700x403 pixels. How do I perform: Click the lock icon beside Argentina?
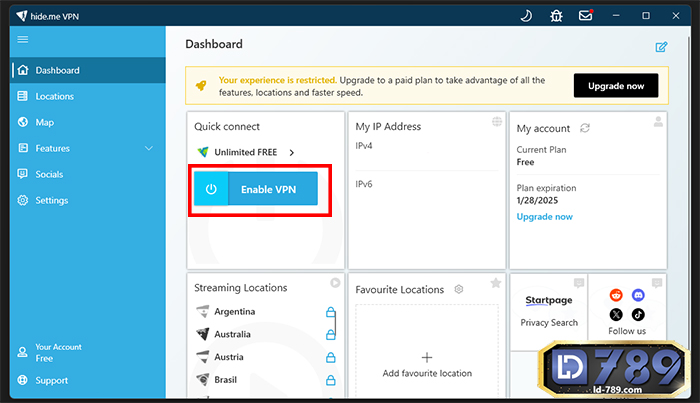(x=330, y=312)
